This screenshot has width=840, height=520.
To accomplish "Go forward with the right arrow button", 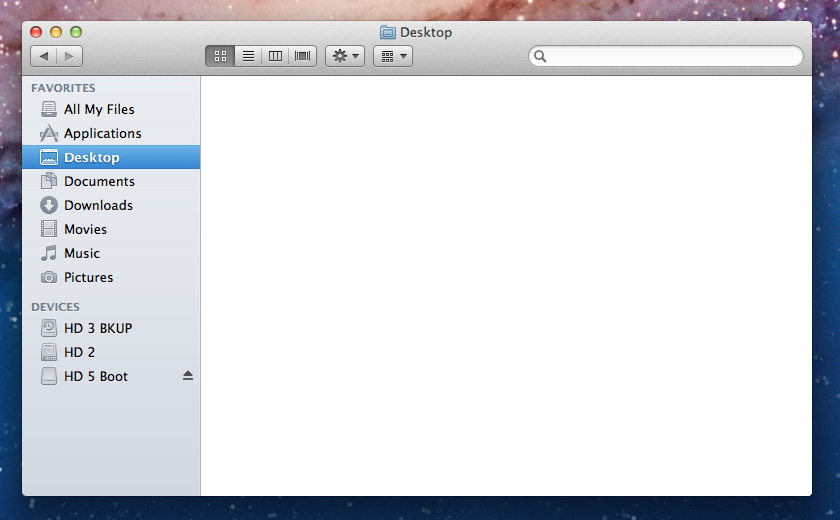I will coord(69,56).
